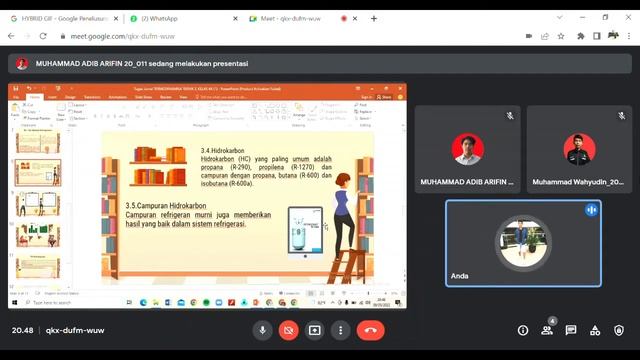Click your own 'Anda' video tile
The image size is (640, 360).
[x=523, y=243]
